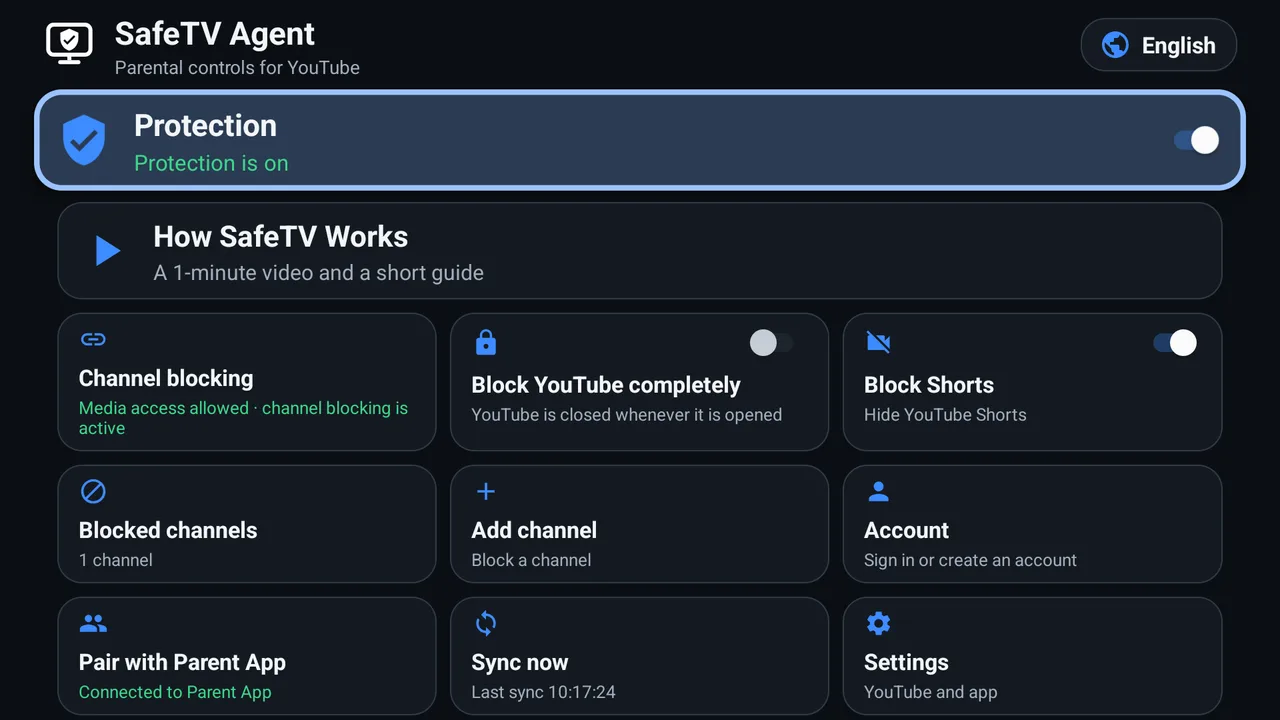Open the English language selector
This screenshot has width=1280, height=720.
1159,45
